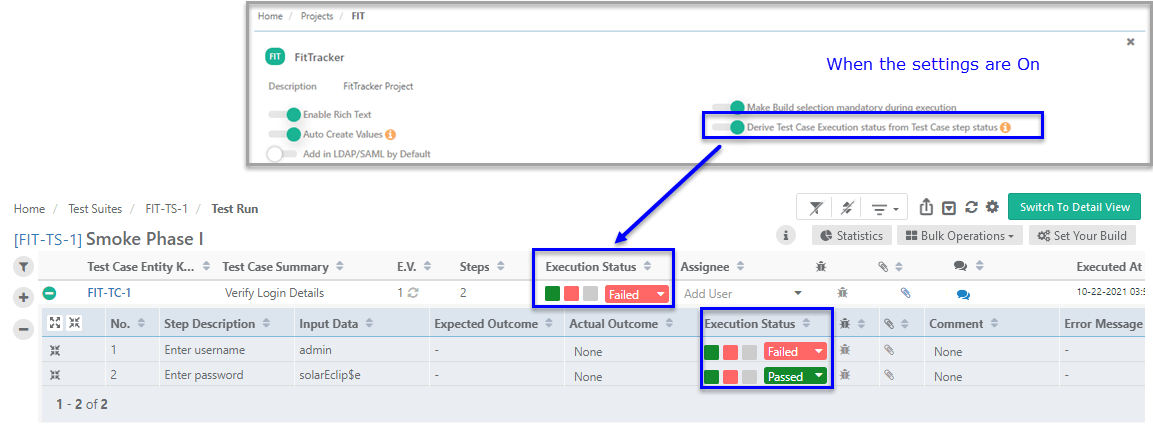Click the green FIT project badge icon
1153x424 pixels.
pos(274,57)
